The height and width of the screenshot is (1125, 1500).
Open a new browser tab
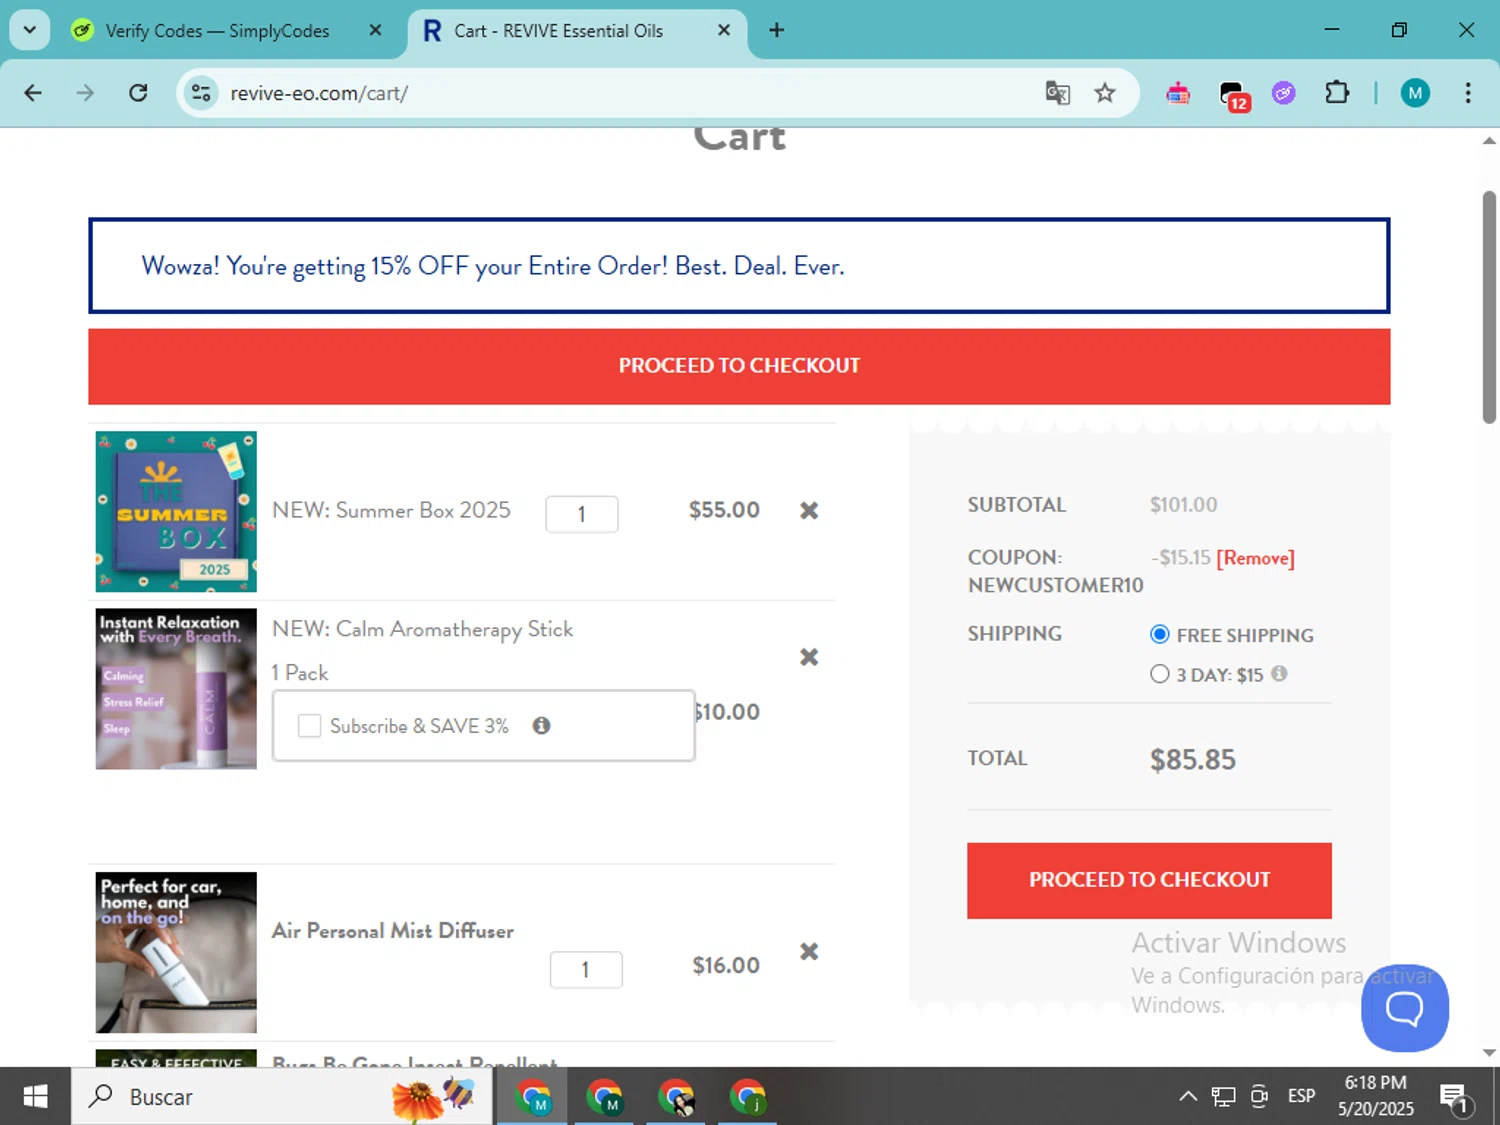[x=776, y=30]
